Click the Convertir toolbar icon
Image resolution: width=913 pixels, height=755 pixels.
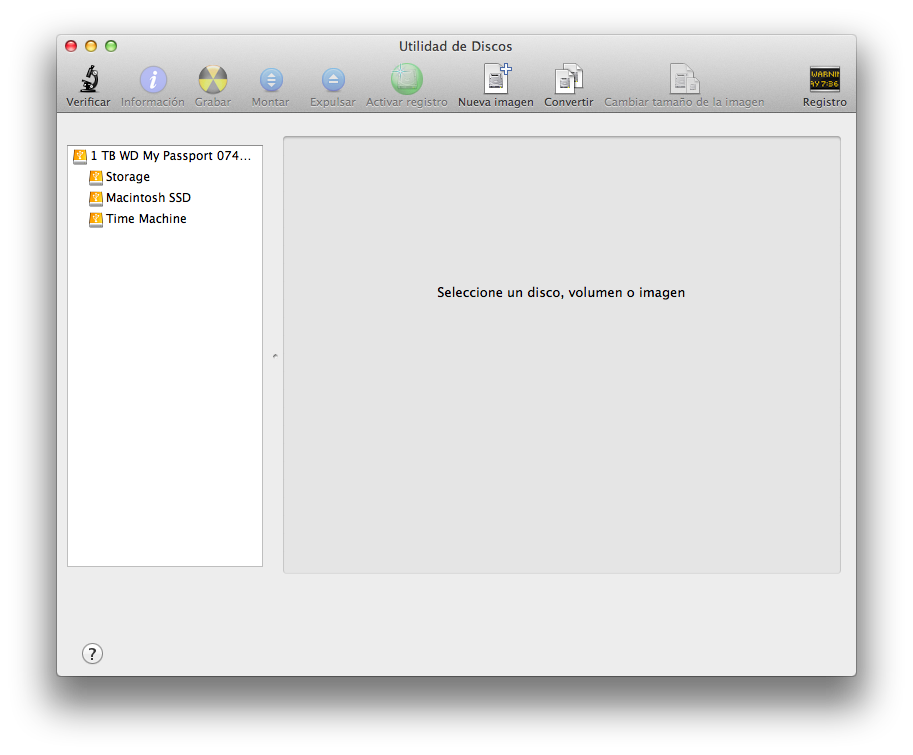(x=568, y=79)
